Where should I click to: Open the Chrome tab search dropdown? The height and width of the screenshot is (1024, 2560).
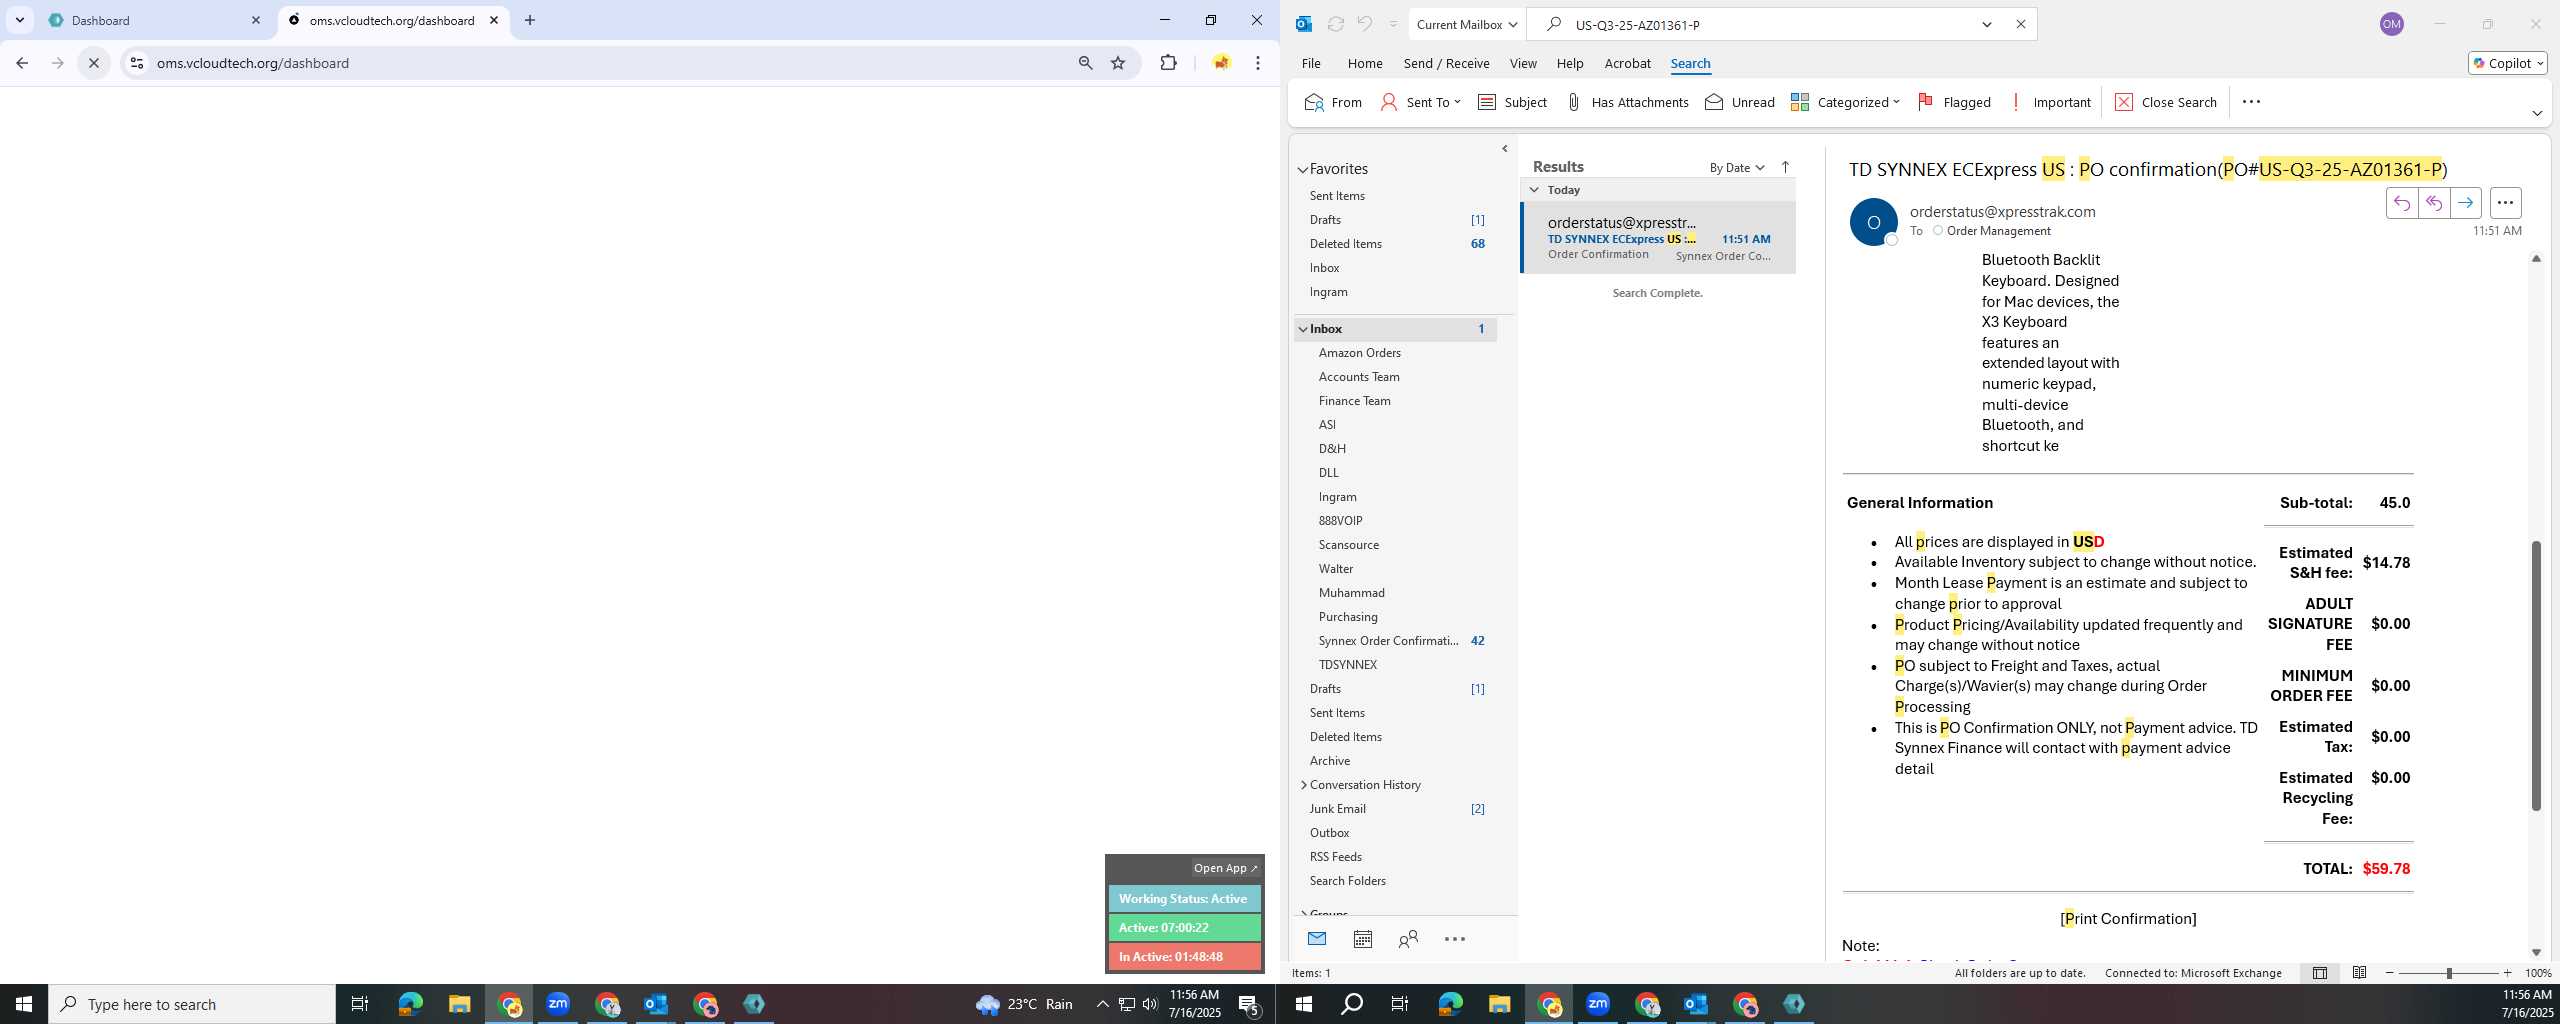click(x=19, y=20)
